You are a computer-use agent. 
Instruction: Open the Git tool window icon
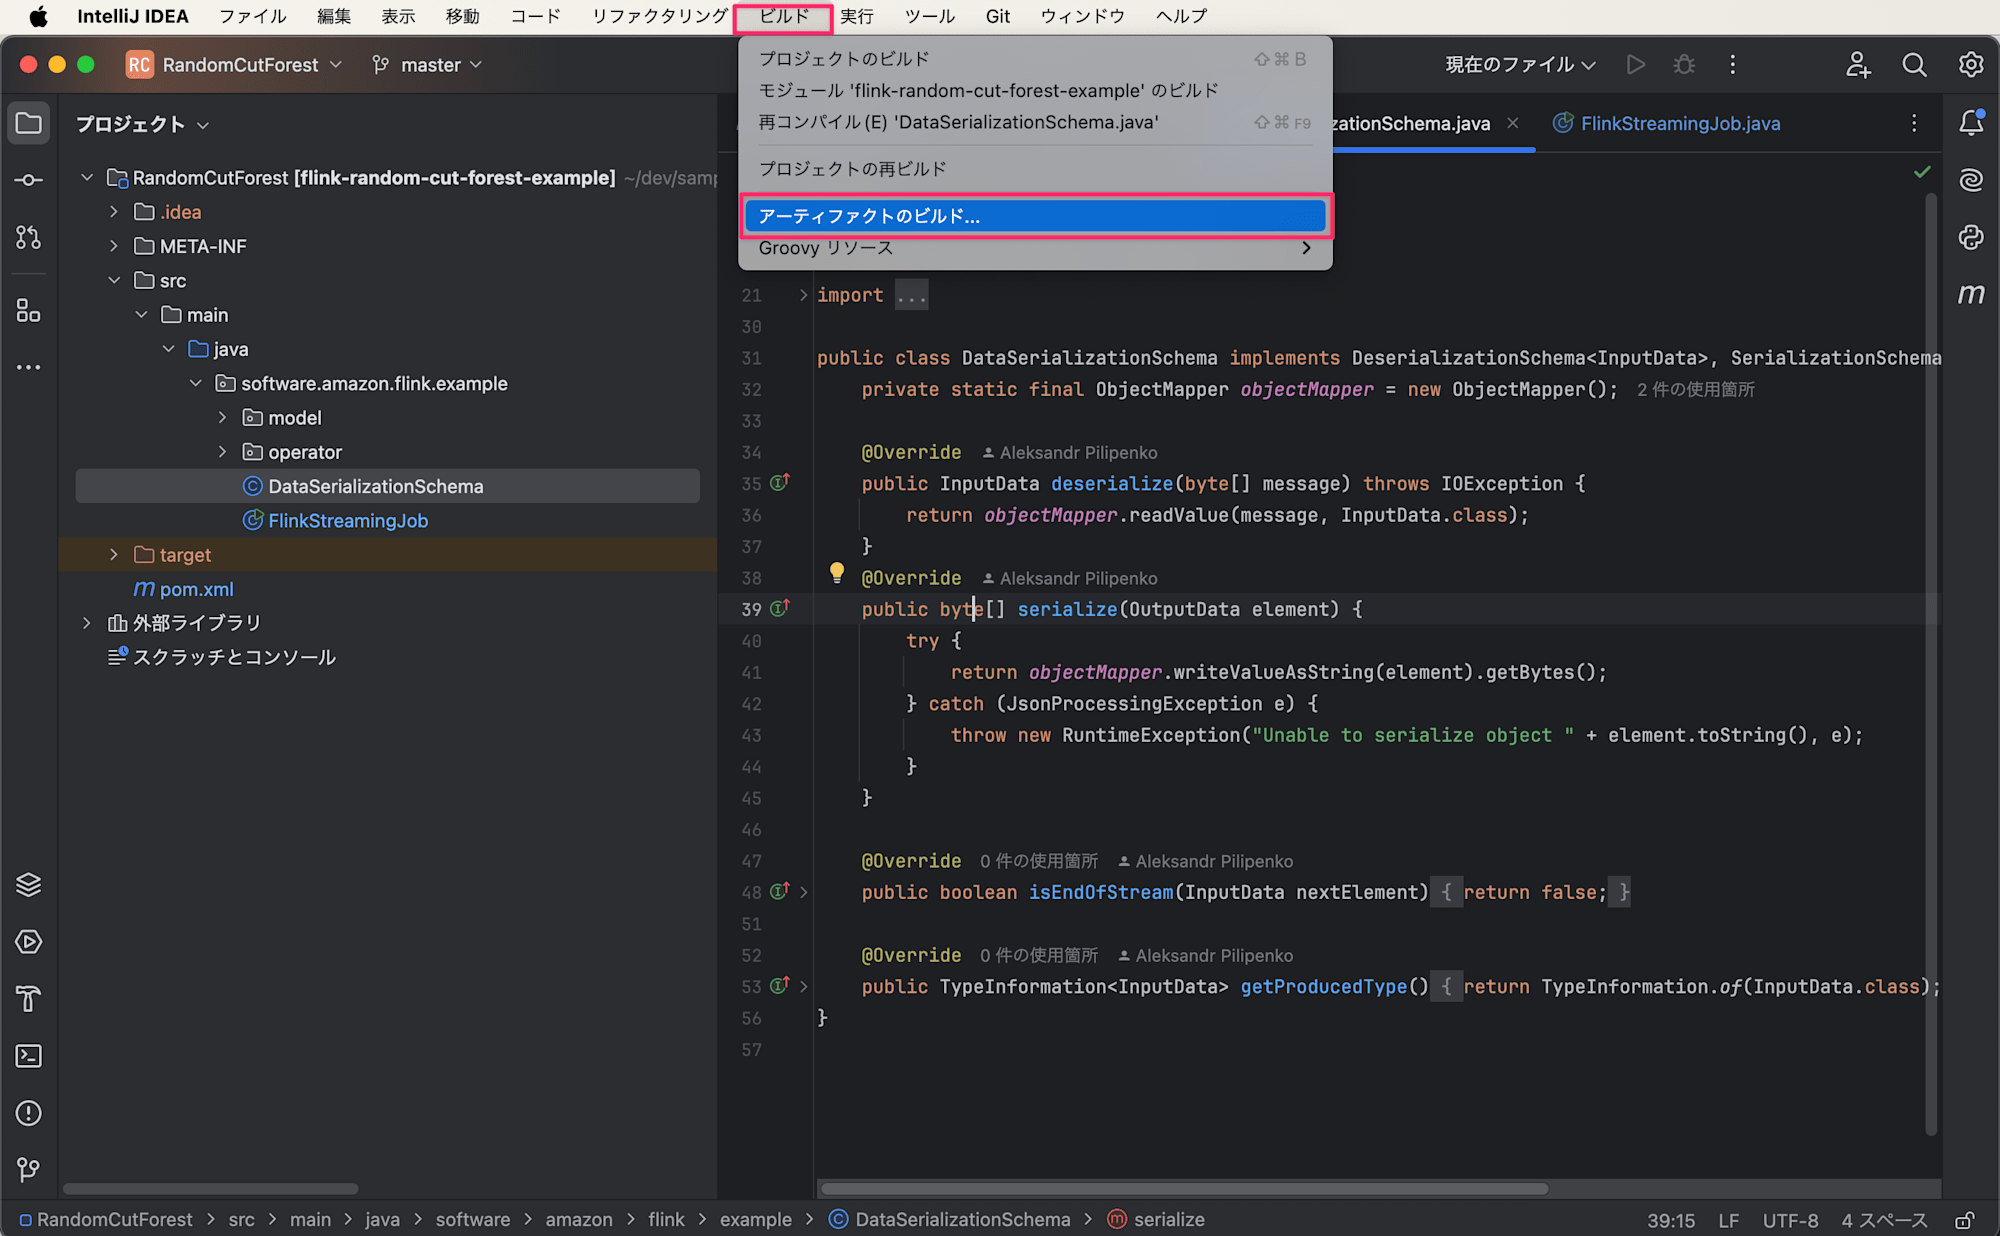pyautogui.click(x=29, y=1170)
